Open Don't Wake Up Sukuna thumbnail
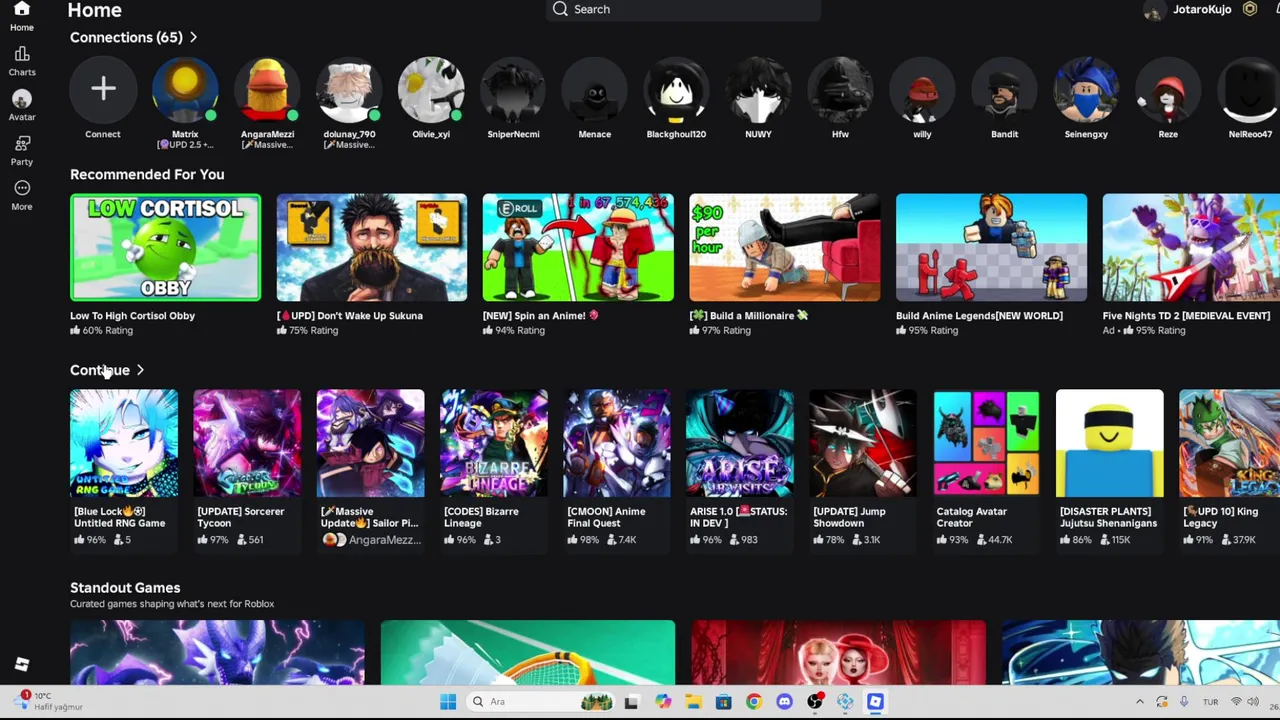 [x=372, y=247]
